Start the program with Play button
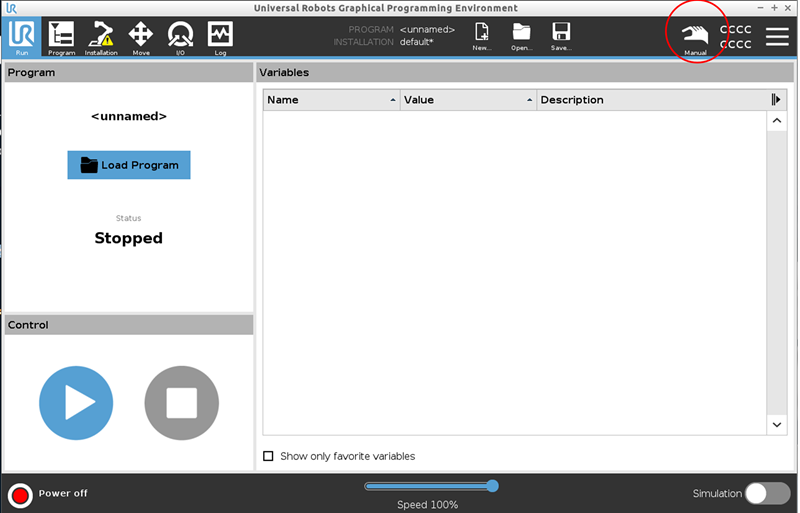This screenshot has height=513, width=800. tap(76, 403)
